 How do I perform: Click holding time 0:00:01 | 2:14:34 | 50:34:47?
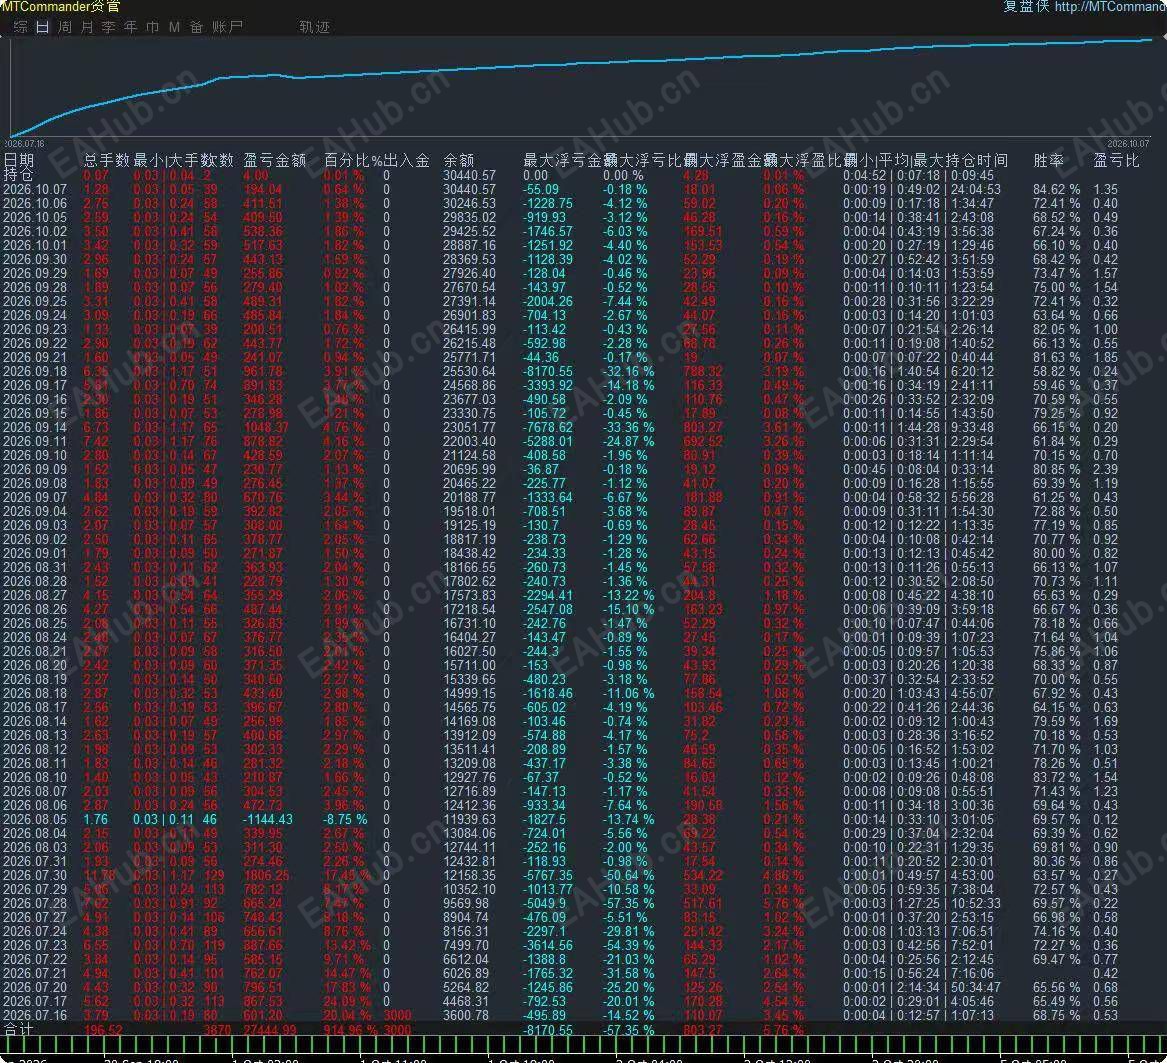click(922, 988)
